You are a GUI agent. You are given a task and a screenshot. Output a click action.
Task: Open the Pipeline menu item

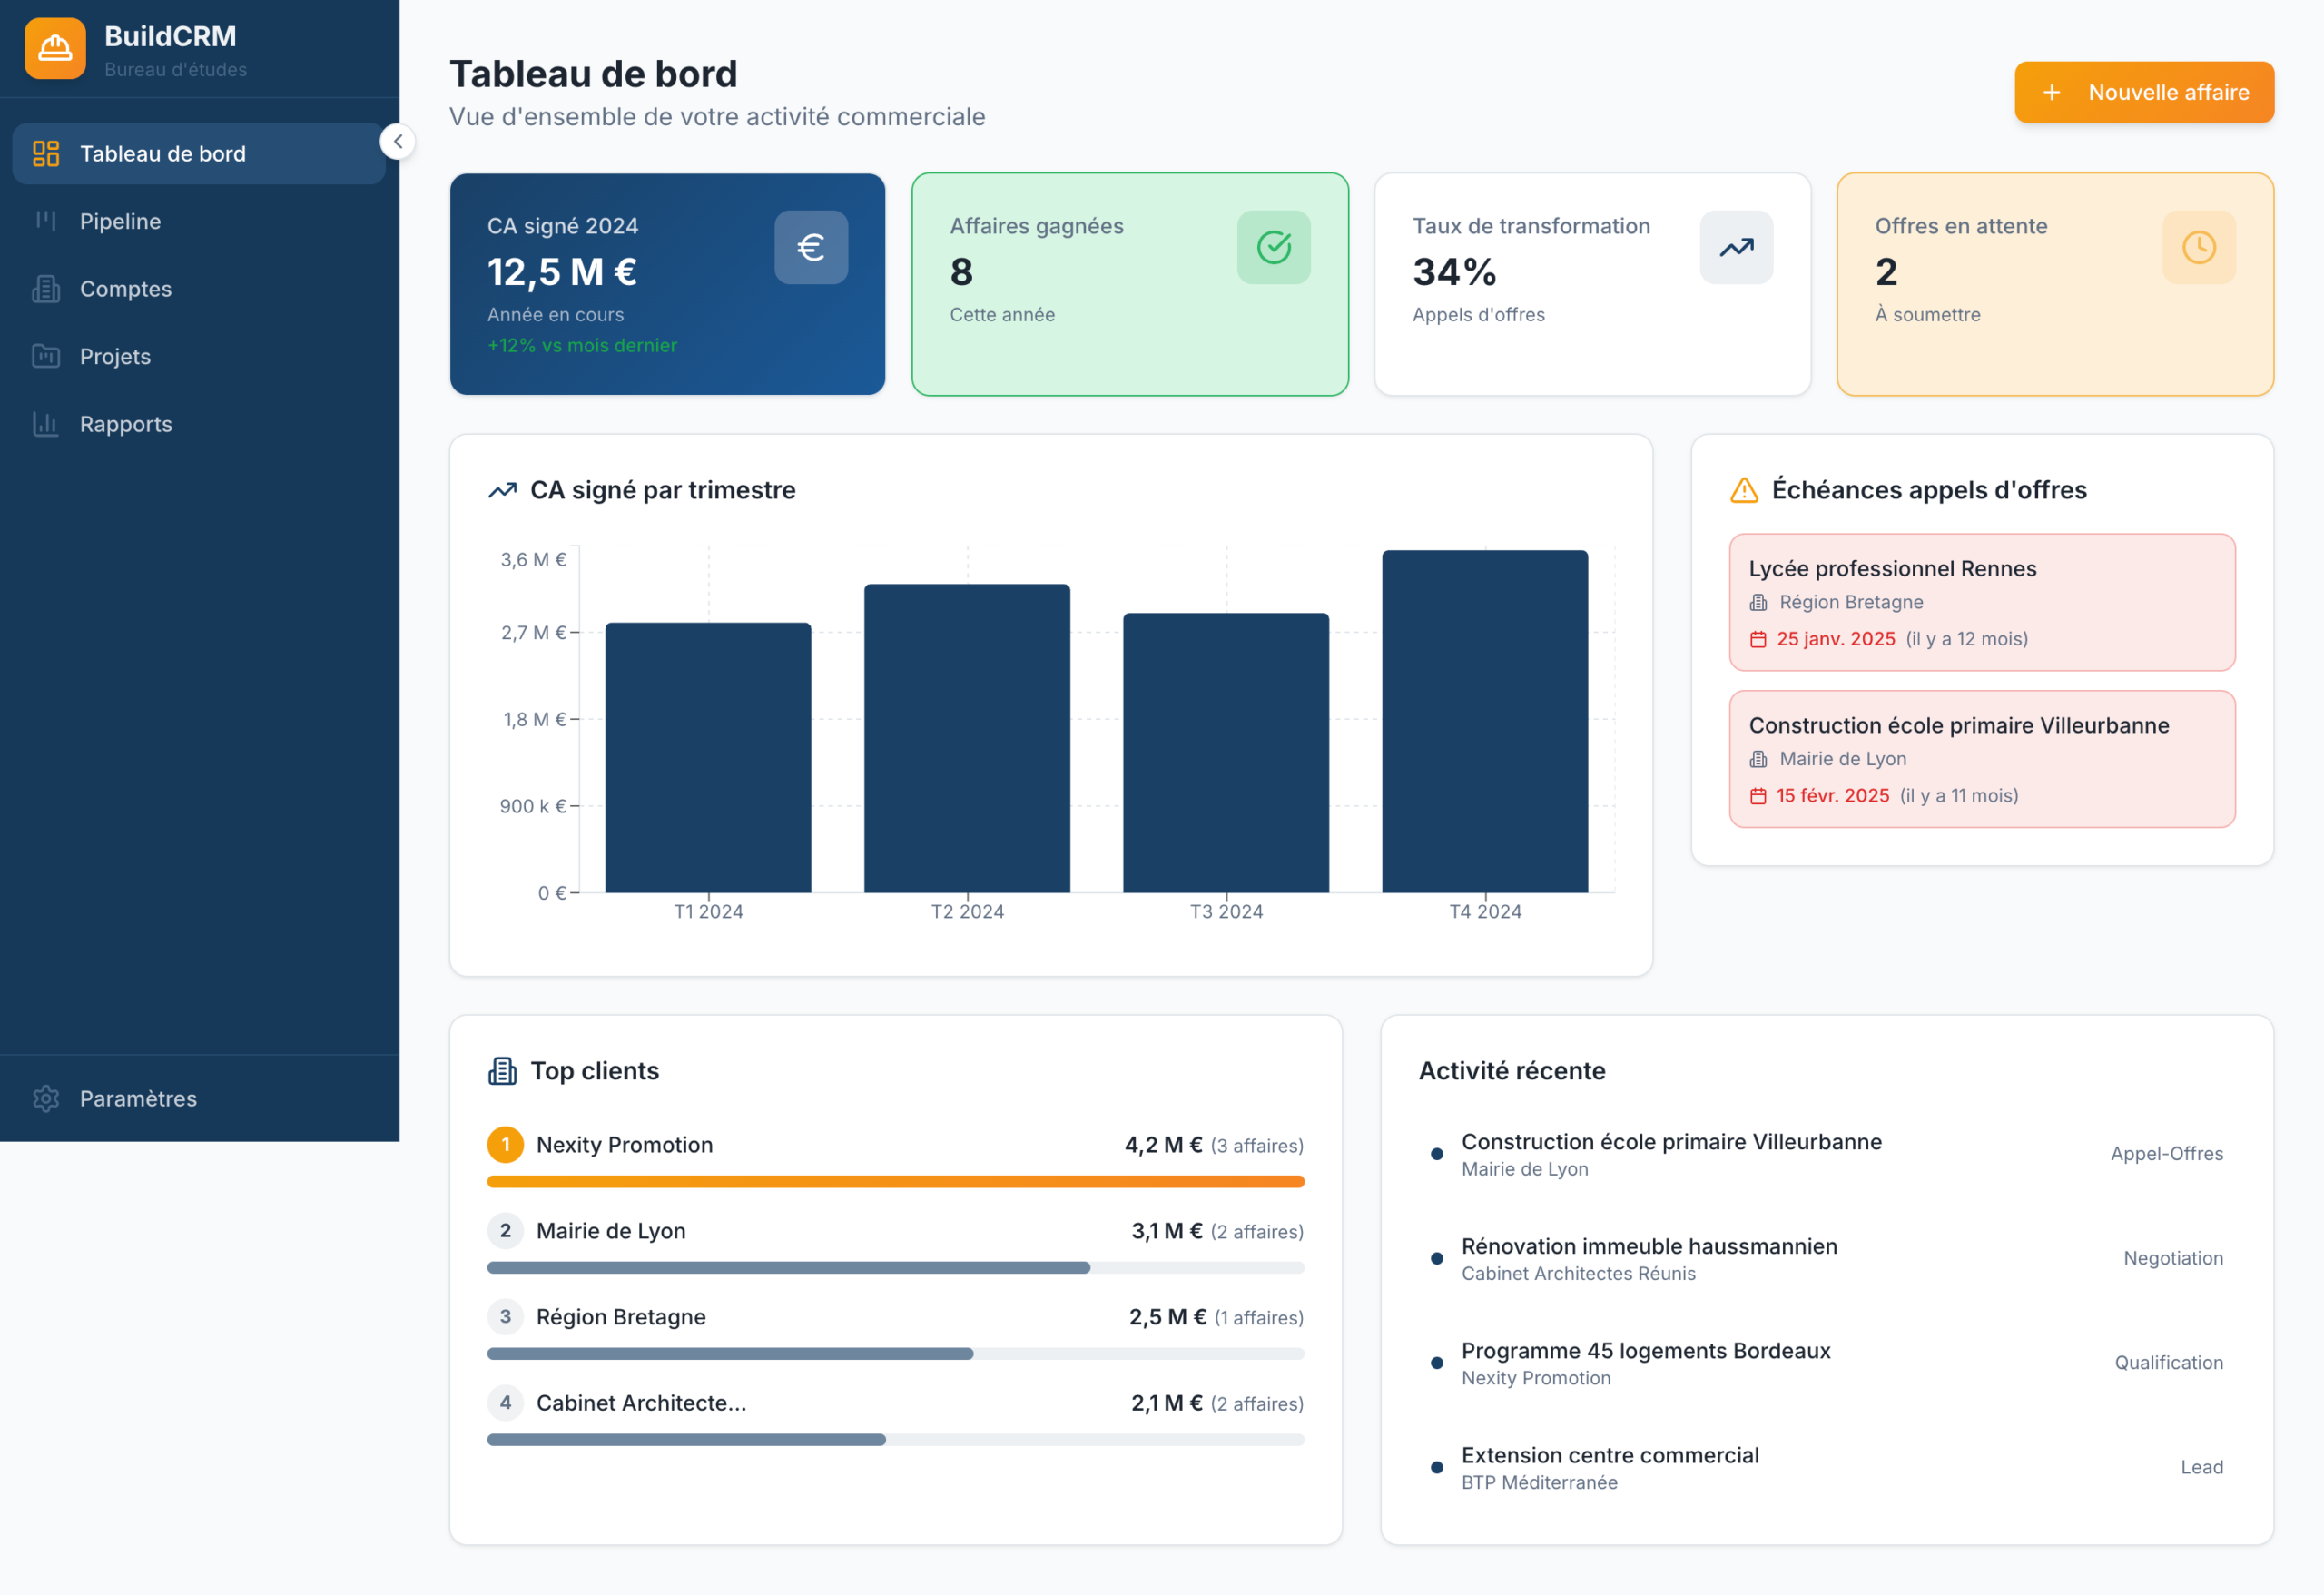[x=120, y=221]
